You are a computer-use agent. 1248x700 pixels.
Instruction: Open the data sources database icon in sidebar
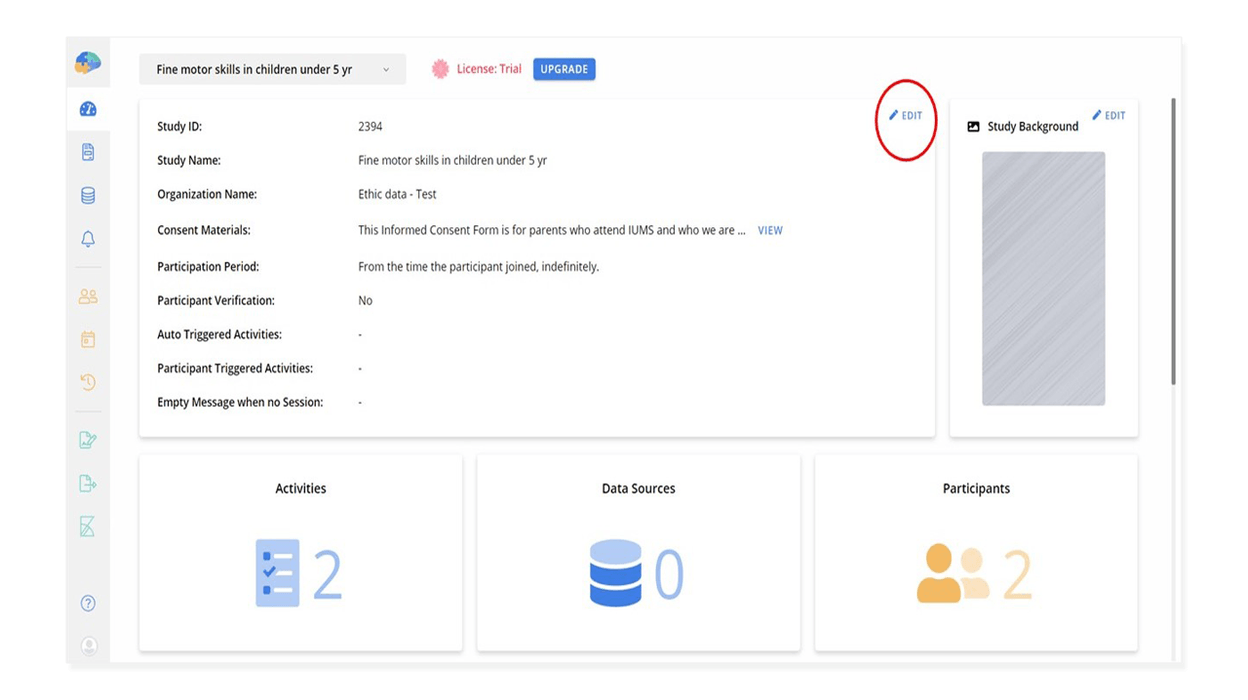88,196
